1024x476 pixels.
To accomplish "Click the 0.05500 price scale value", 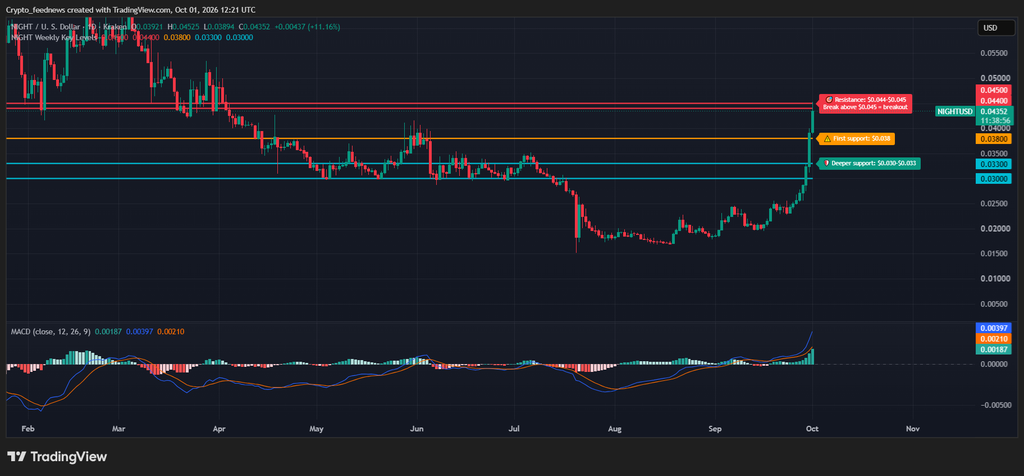I will tap(994, 52).
